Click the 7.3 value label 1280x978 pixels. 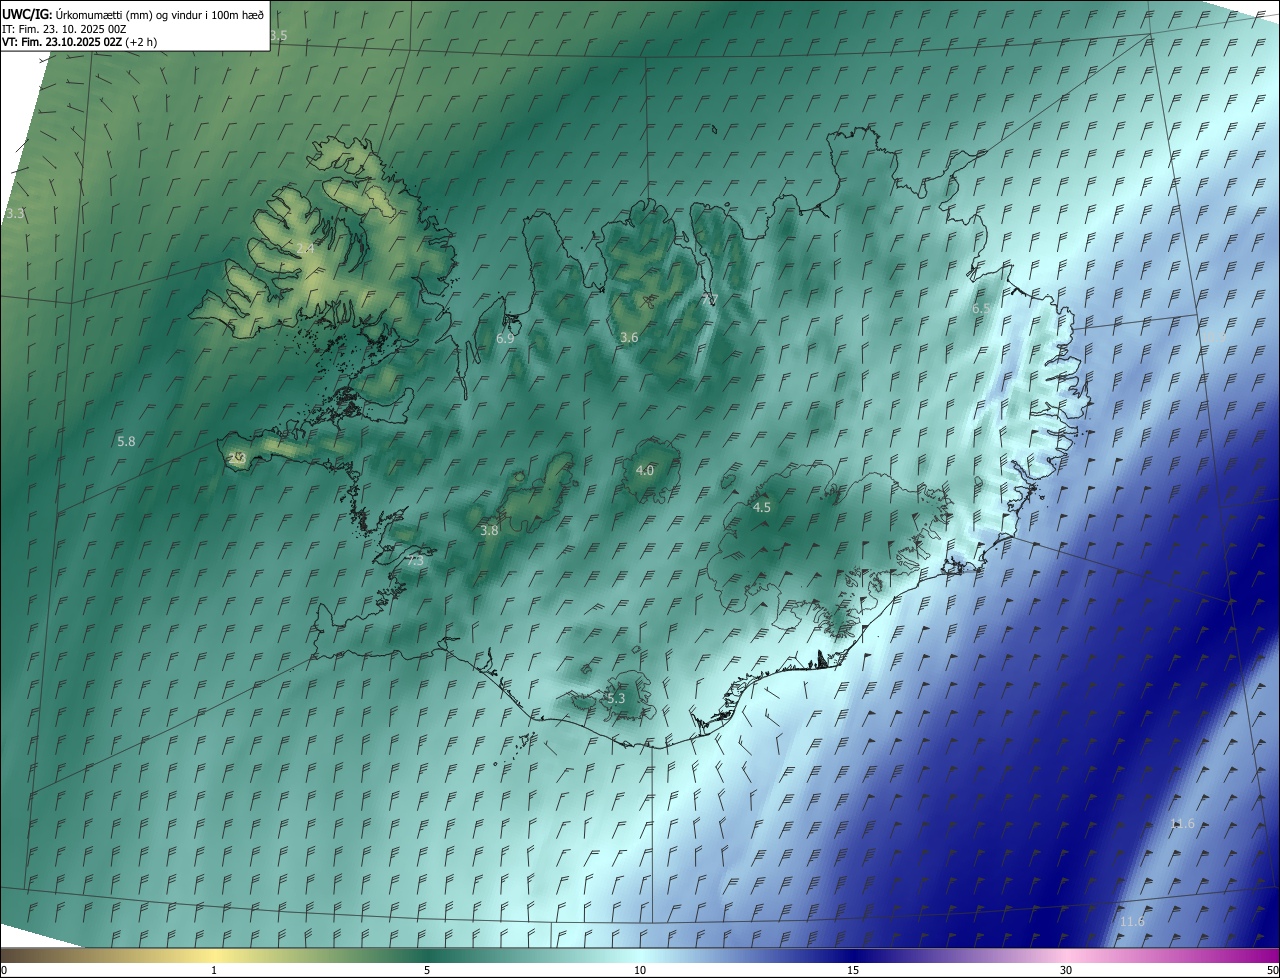(x=415, y=561)
